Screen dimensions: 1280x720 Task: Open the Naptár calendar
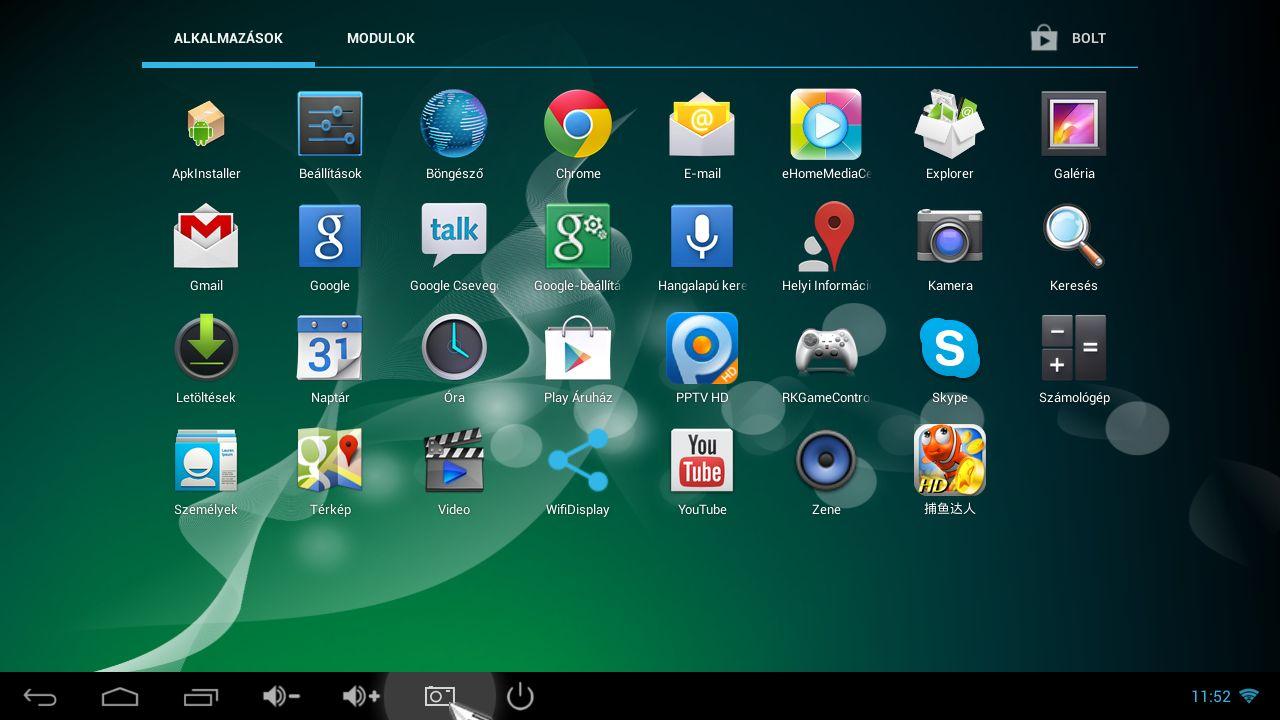click(x=330, y=349)
